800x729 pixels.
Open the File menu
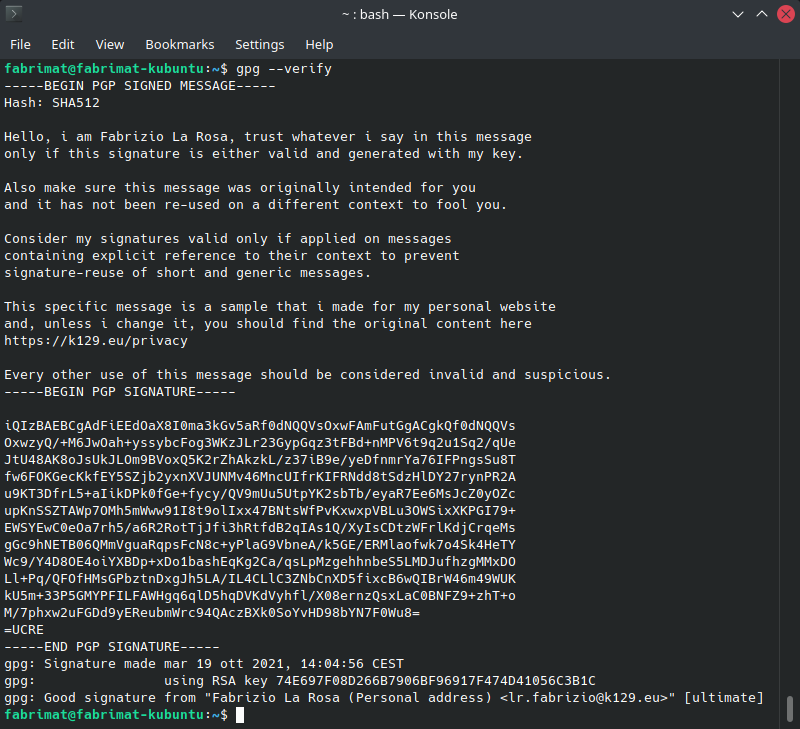pyautogui.click(x=20, y=44)
